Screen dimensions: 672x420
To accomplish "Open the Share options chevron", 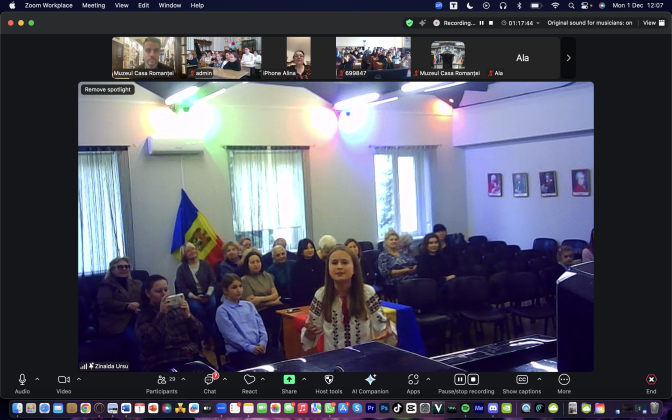I will pos(304,379).
